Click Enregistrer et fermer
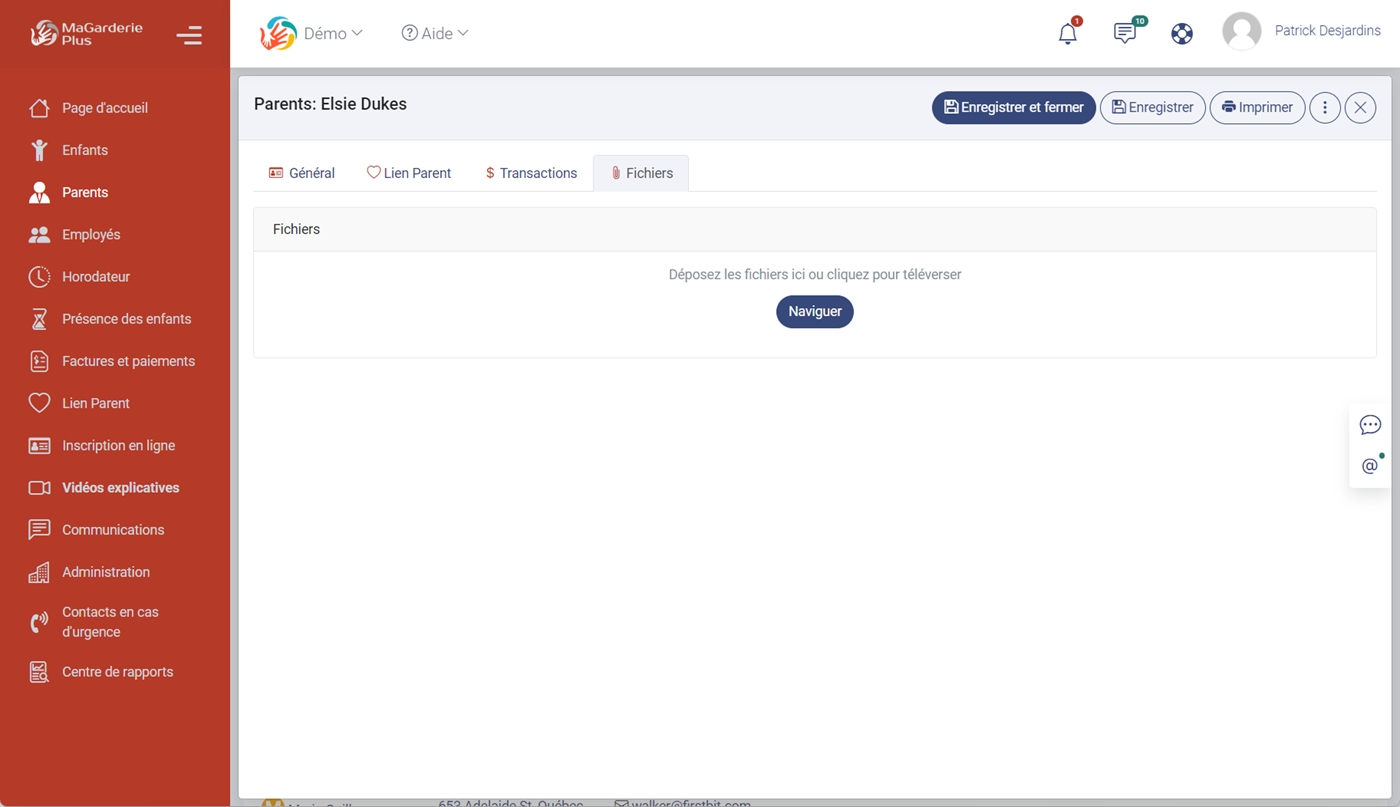 point(1014,108)
